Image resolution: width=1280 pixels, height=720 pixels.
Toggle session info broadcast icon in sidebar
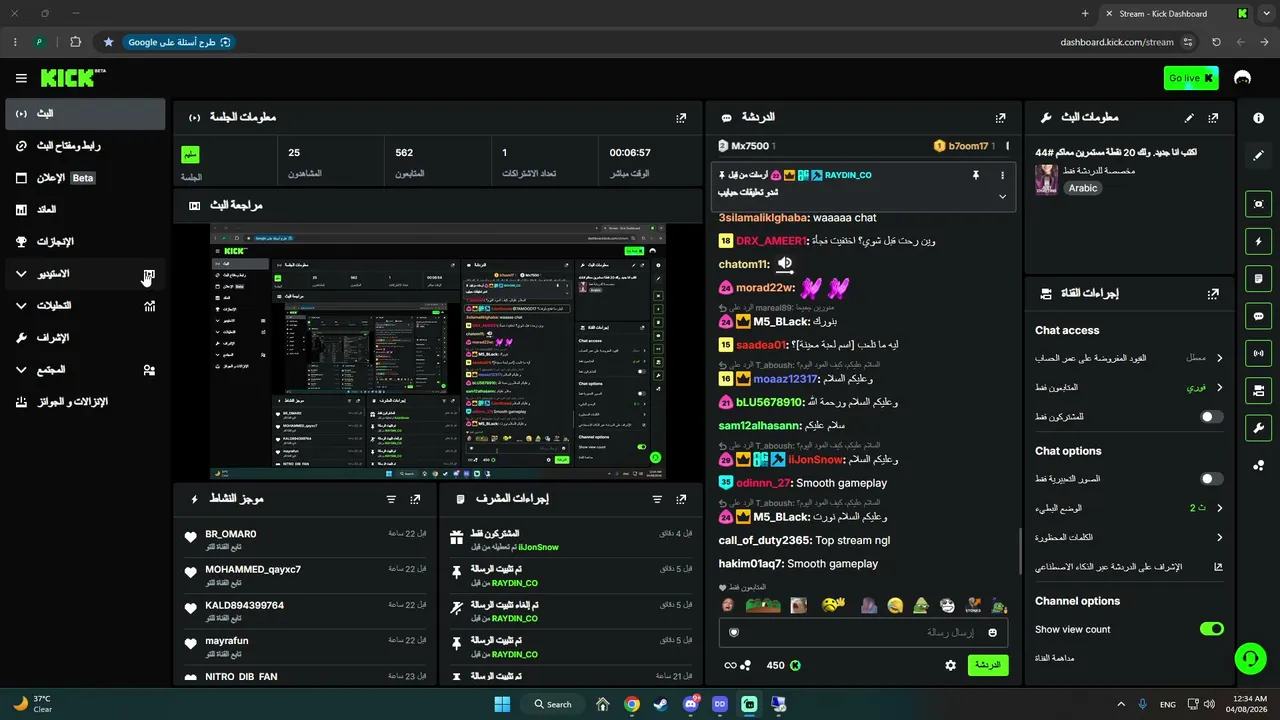[x=1259, y=353]
